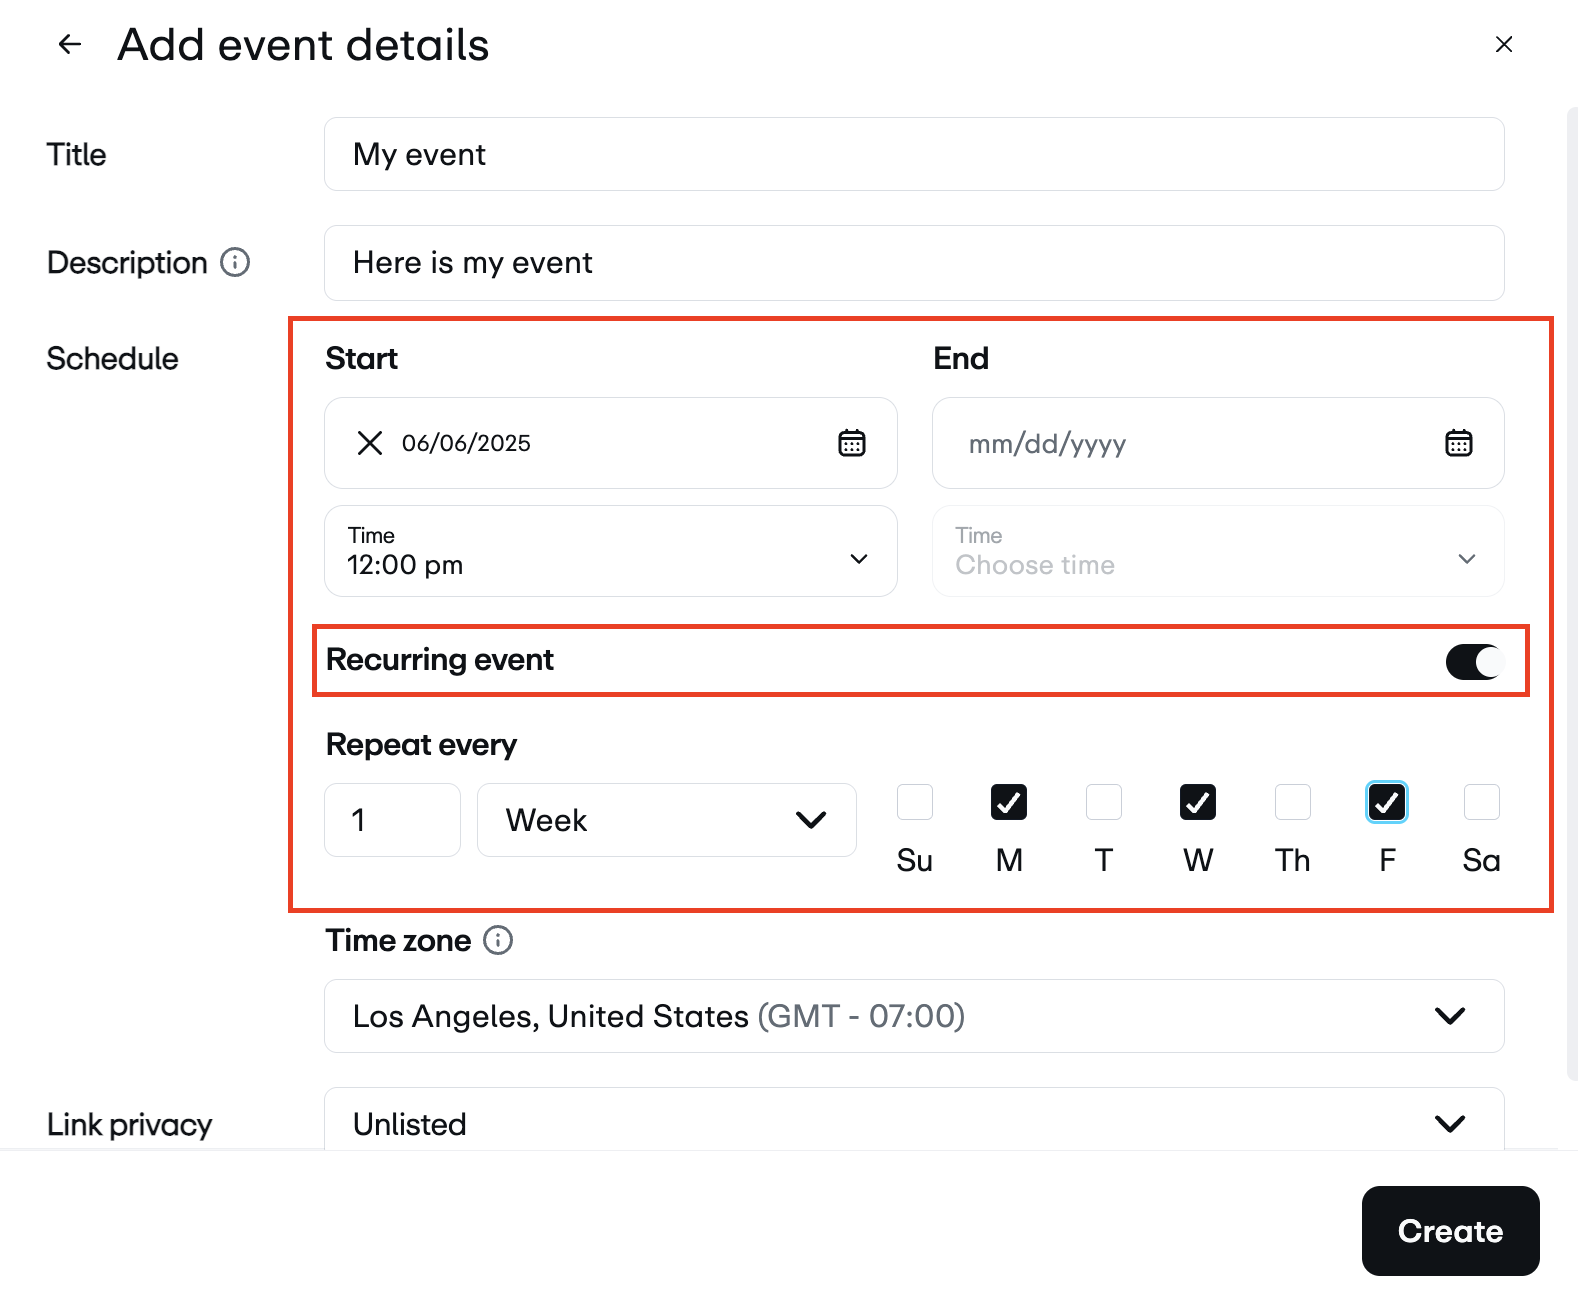The height and width of the screenshot is (1298, 1578).
Task: Click the Time zone info icon
Action: pyautogui.click(x=498, y=940)
